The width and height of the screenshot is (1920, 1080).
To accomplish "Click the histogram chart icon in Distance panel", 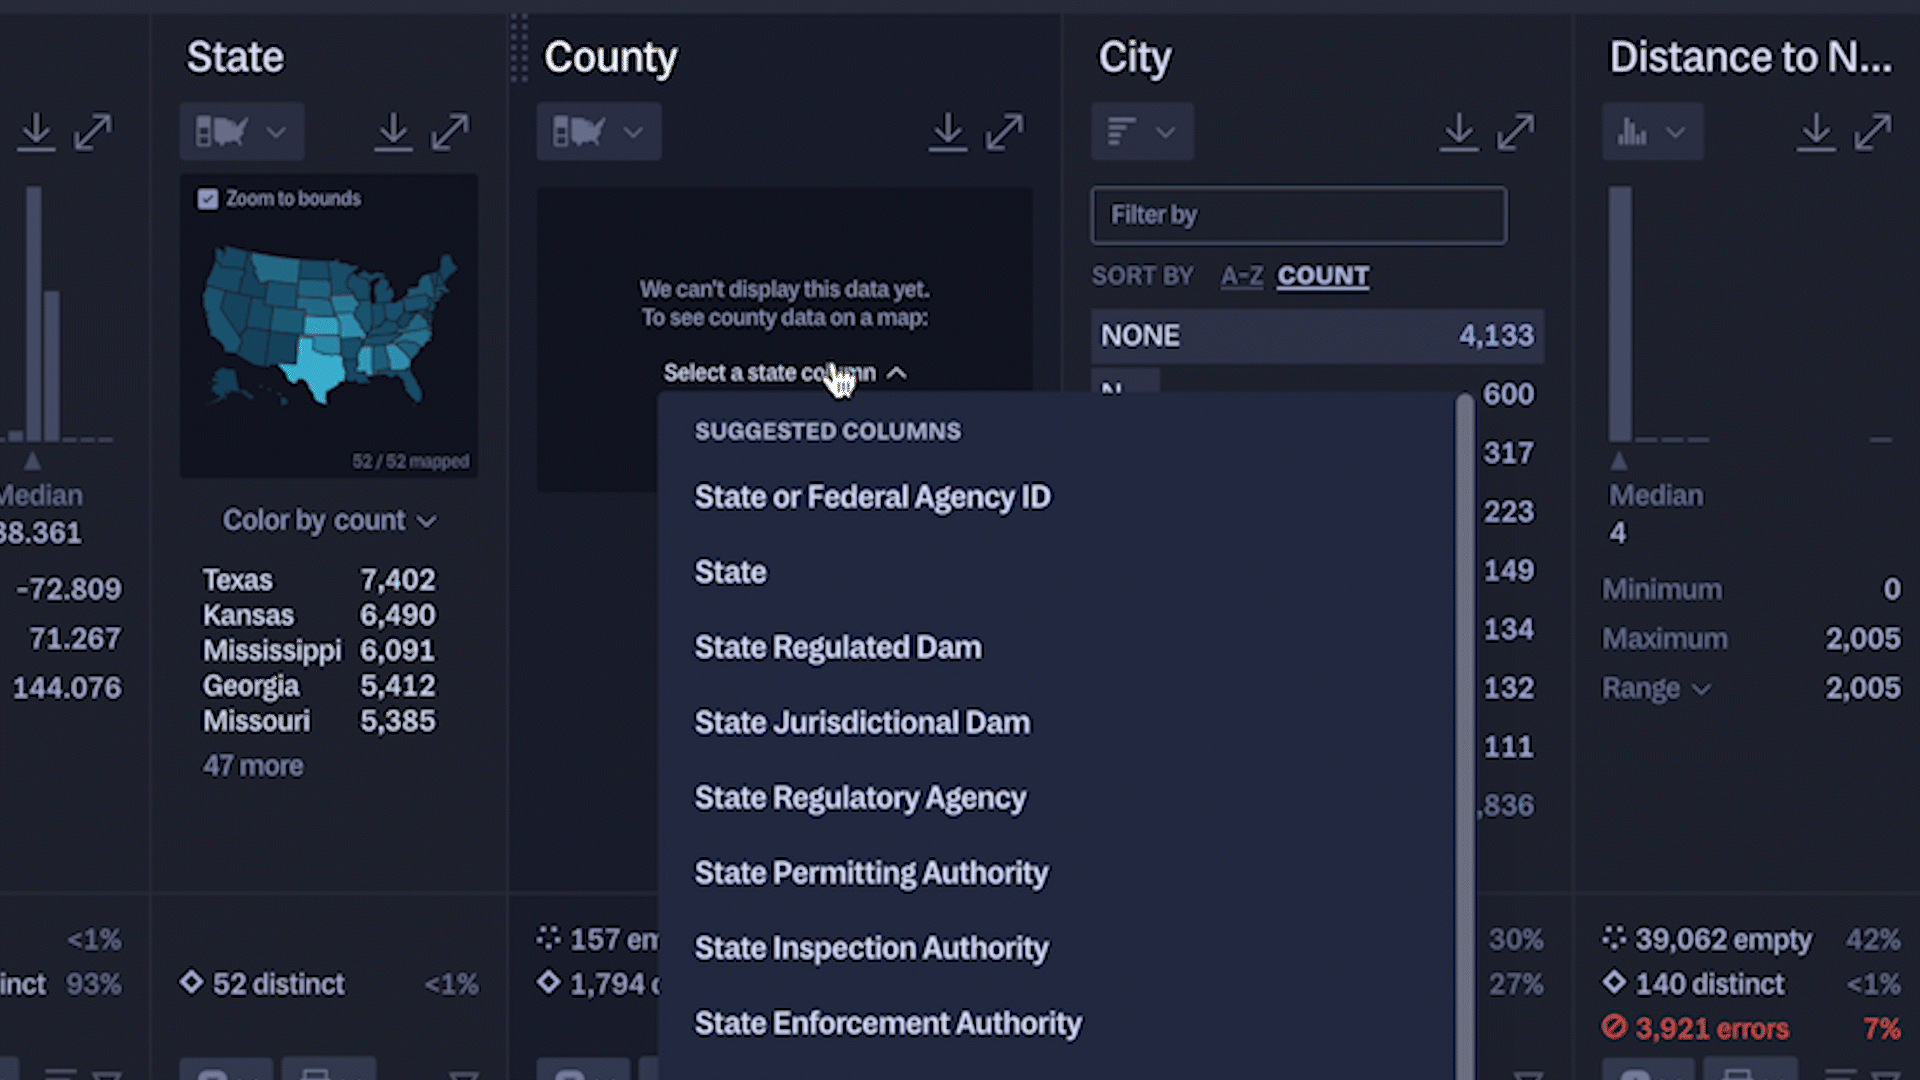I will 1652,131.
